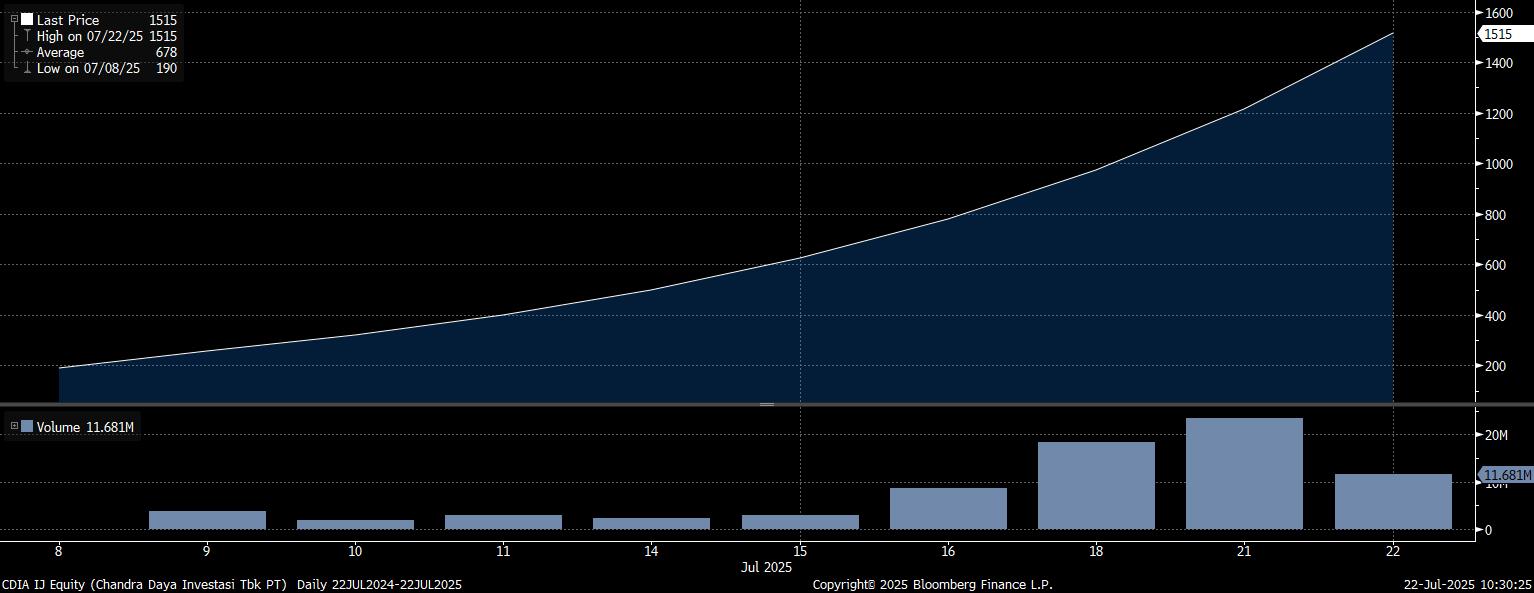Viewport: 1534px width, 593px height.
Task: Click the Volume 11.681M legend label
Action: tap(85, 427)
